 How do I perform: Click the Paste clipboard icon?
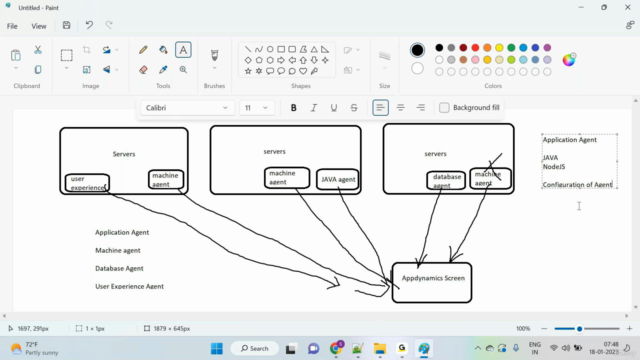(16, 55)
